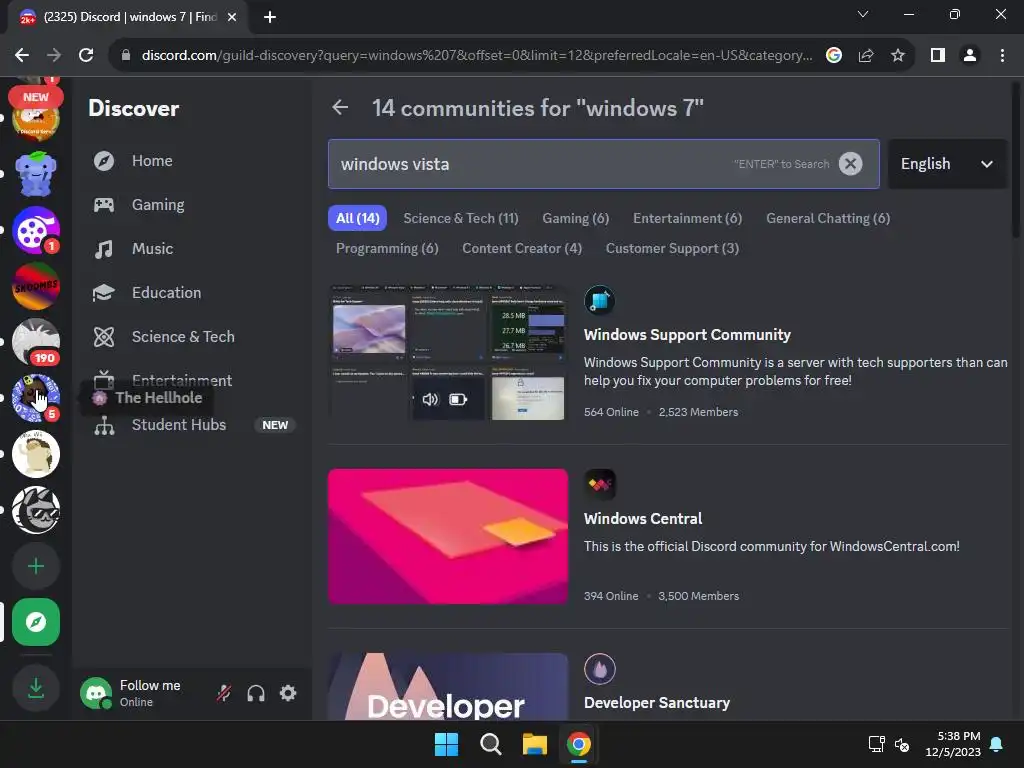This screenshot has height=768, width=1024.
Task: Open File Explorer from taskbar
Action: pyautogui.click(x=534, y=744)
